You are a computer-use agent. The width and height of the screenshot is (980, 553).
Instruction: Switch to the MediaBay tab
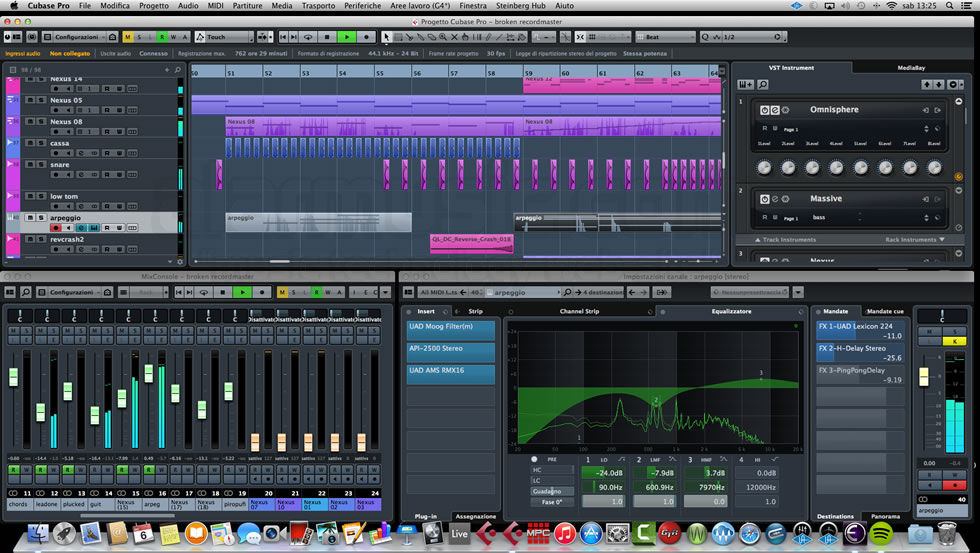tap(911, 67)
